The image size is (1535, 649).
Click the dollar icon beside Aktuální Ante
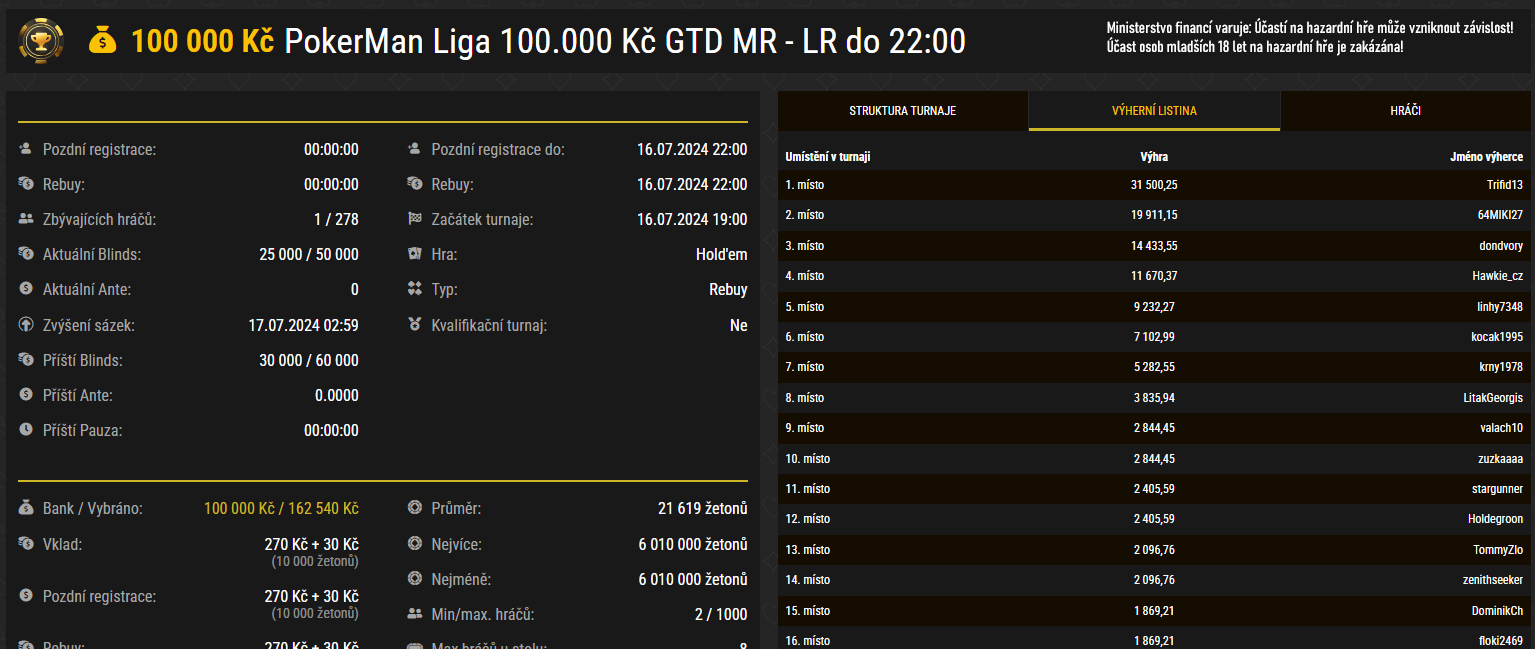click(x=22, y=289)
